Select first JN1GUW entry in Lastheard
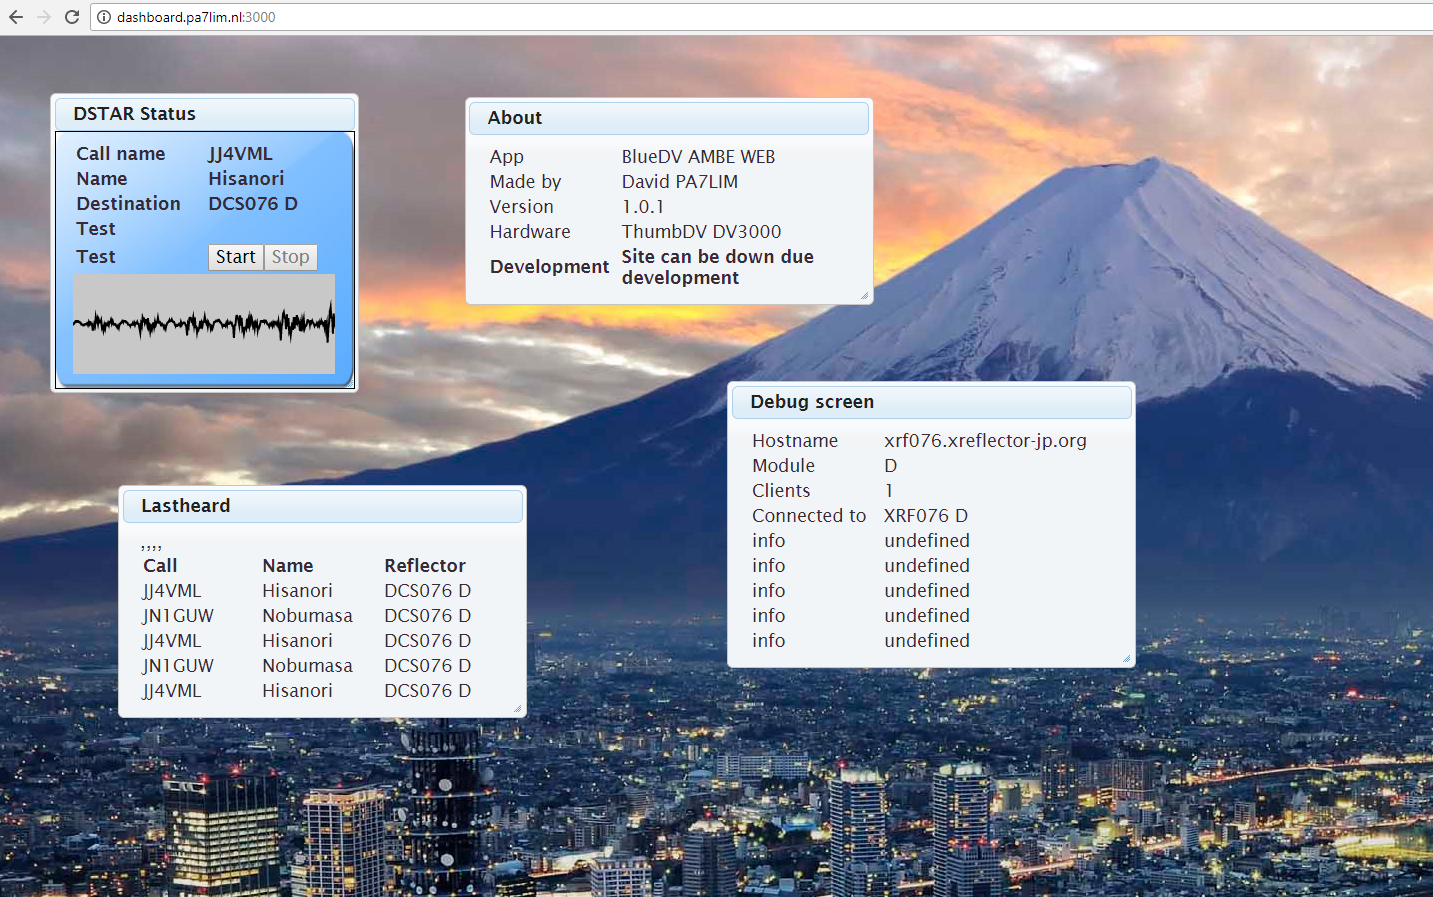The image size is (1433, 897). pos(178,616)
